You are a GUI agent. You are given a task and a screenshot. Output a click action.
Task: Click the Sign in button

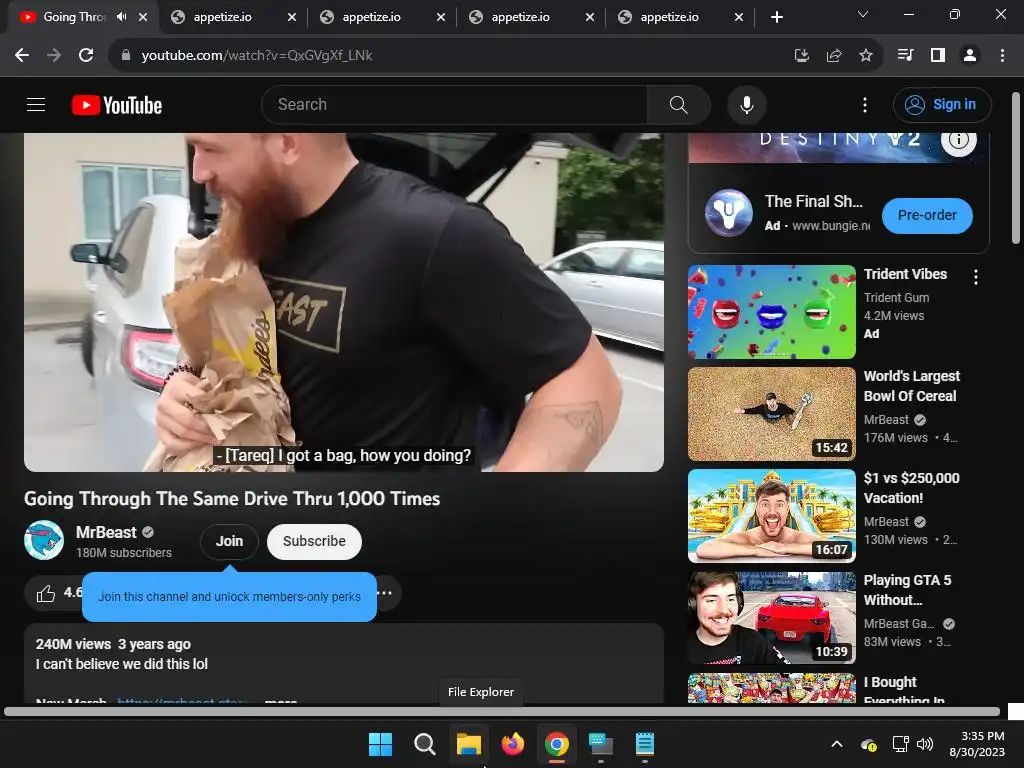coord(942,104)
